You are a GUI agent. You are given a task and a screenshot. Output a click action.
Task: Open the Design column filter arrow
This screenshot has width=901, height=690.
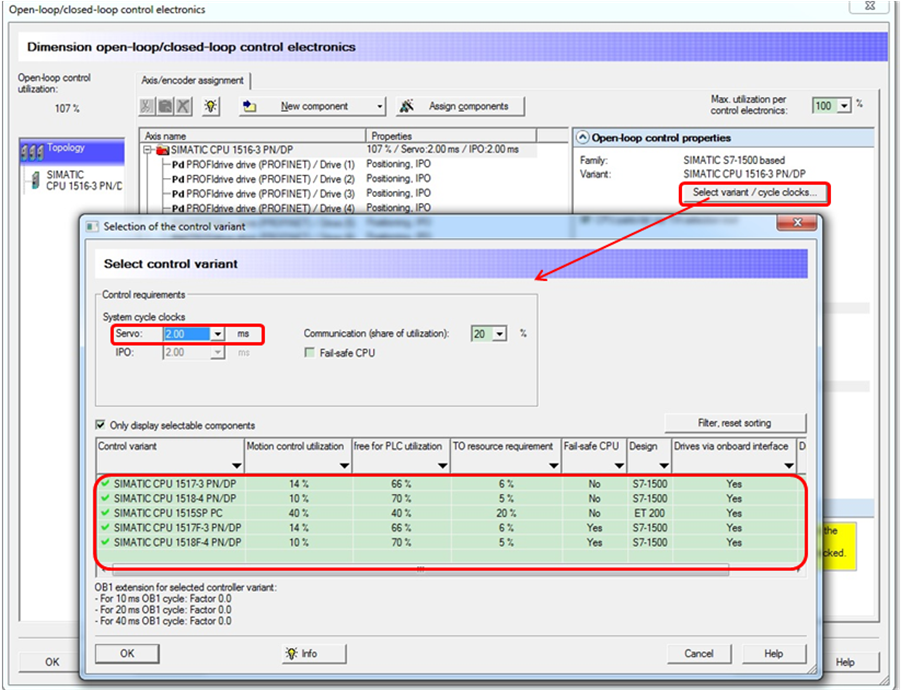pos(664,465)
